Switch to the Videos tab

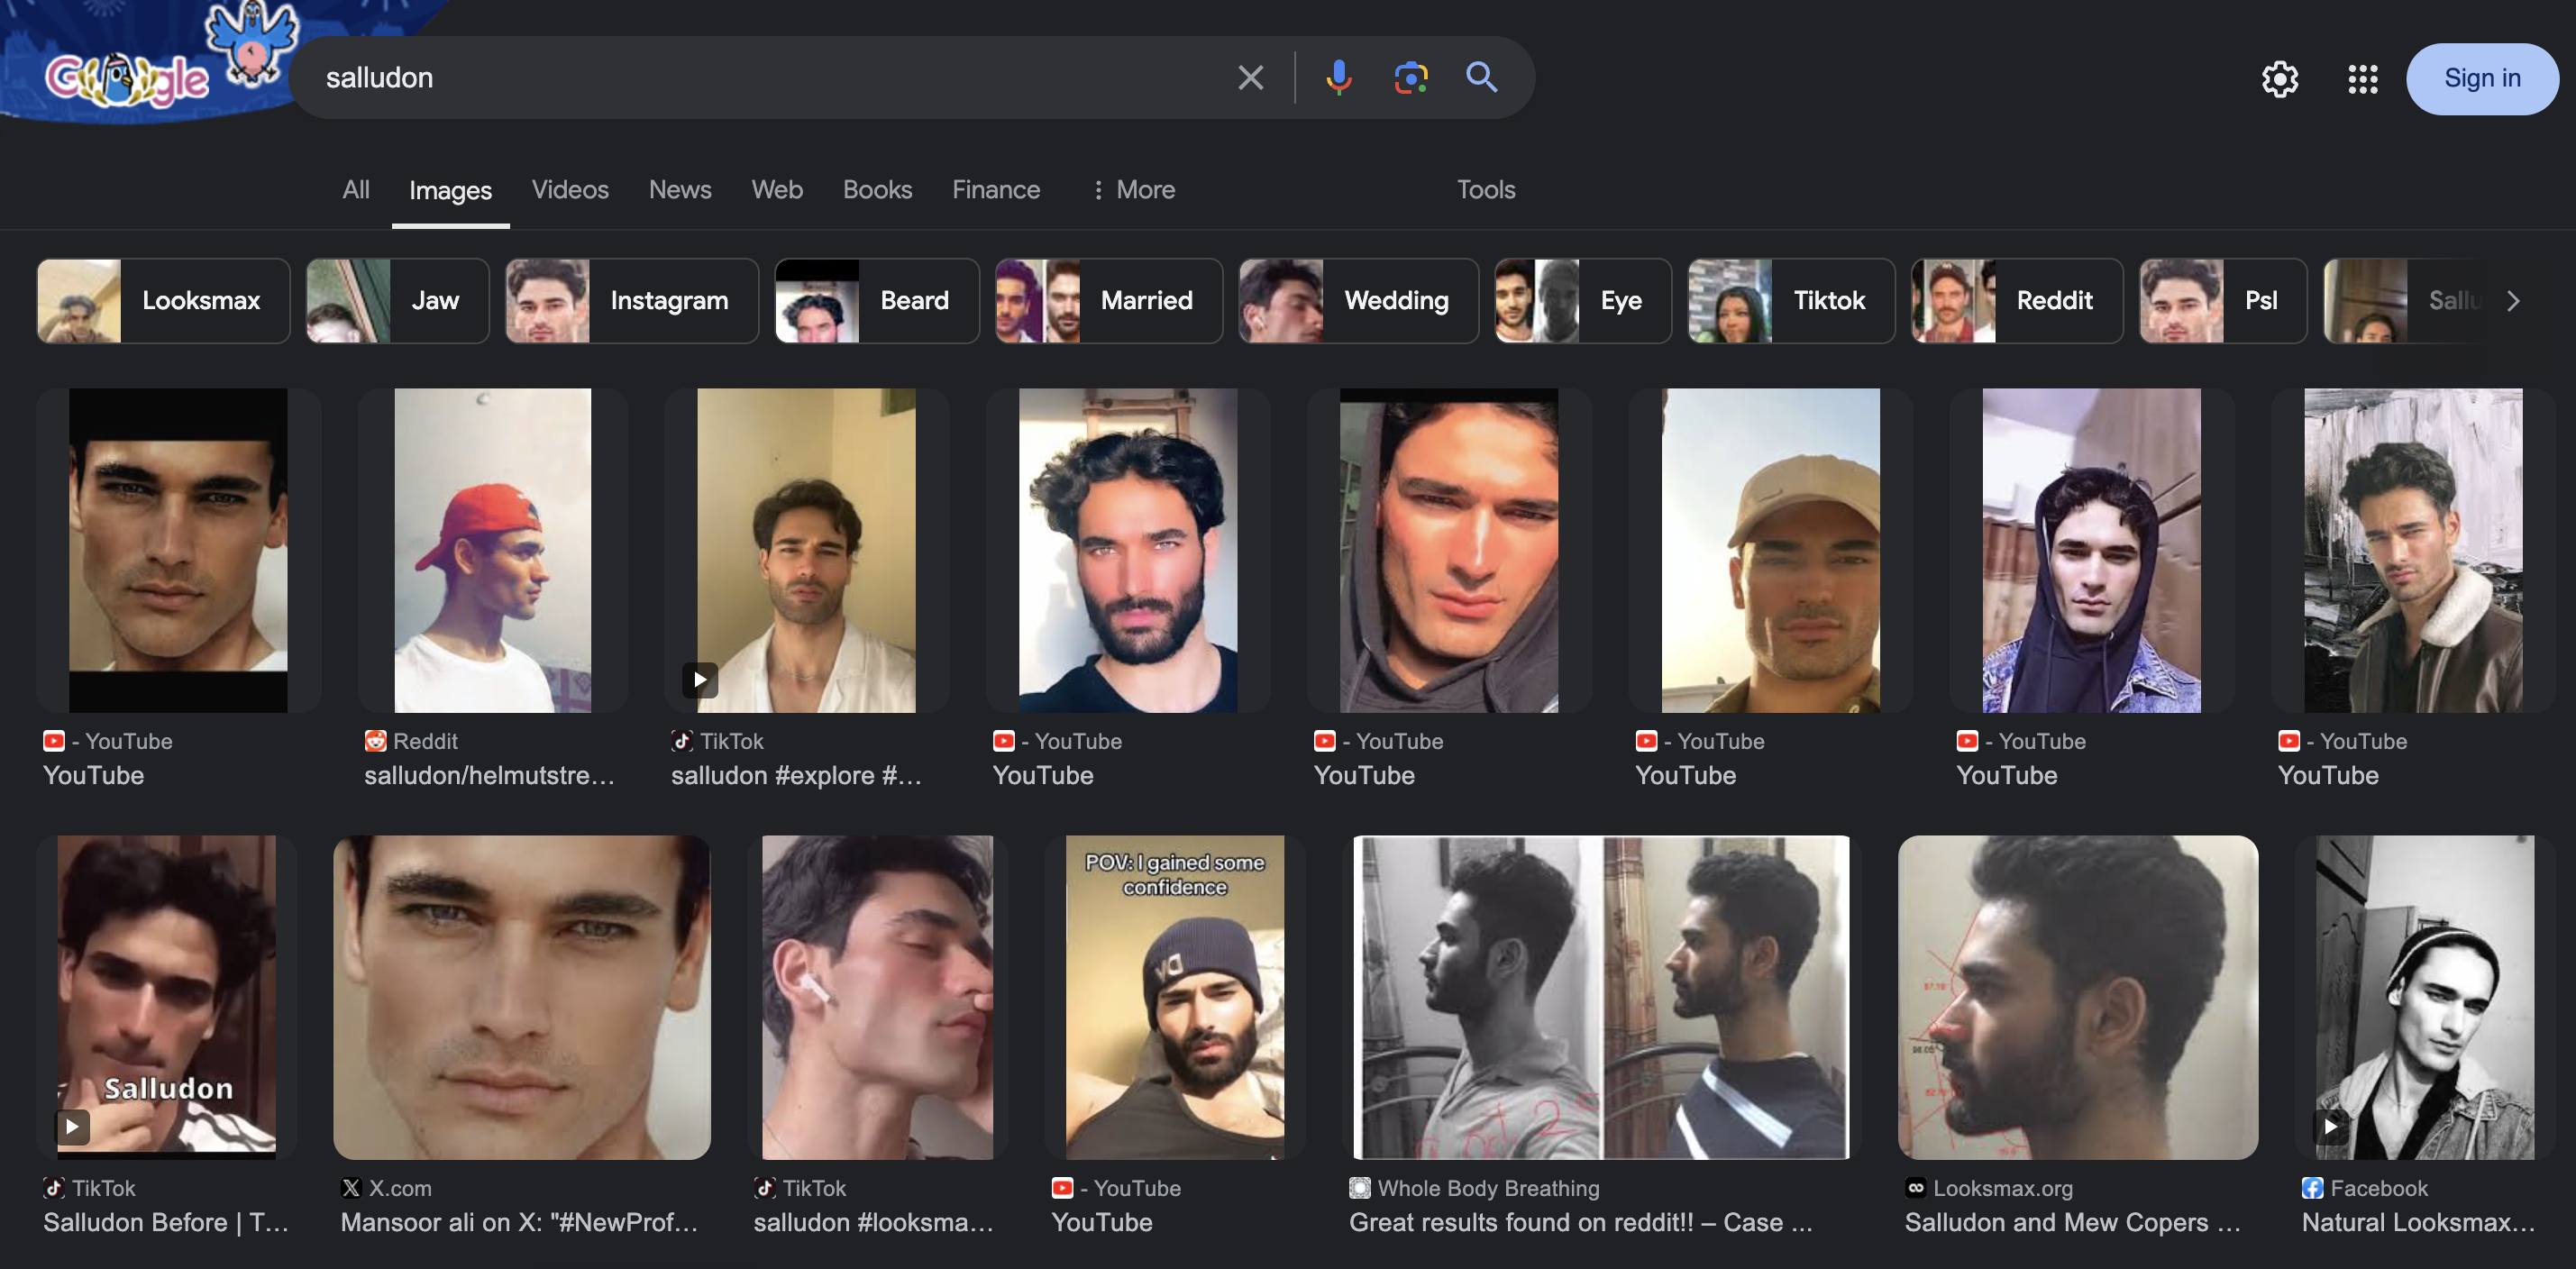569,189
